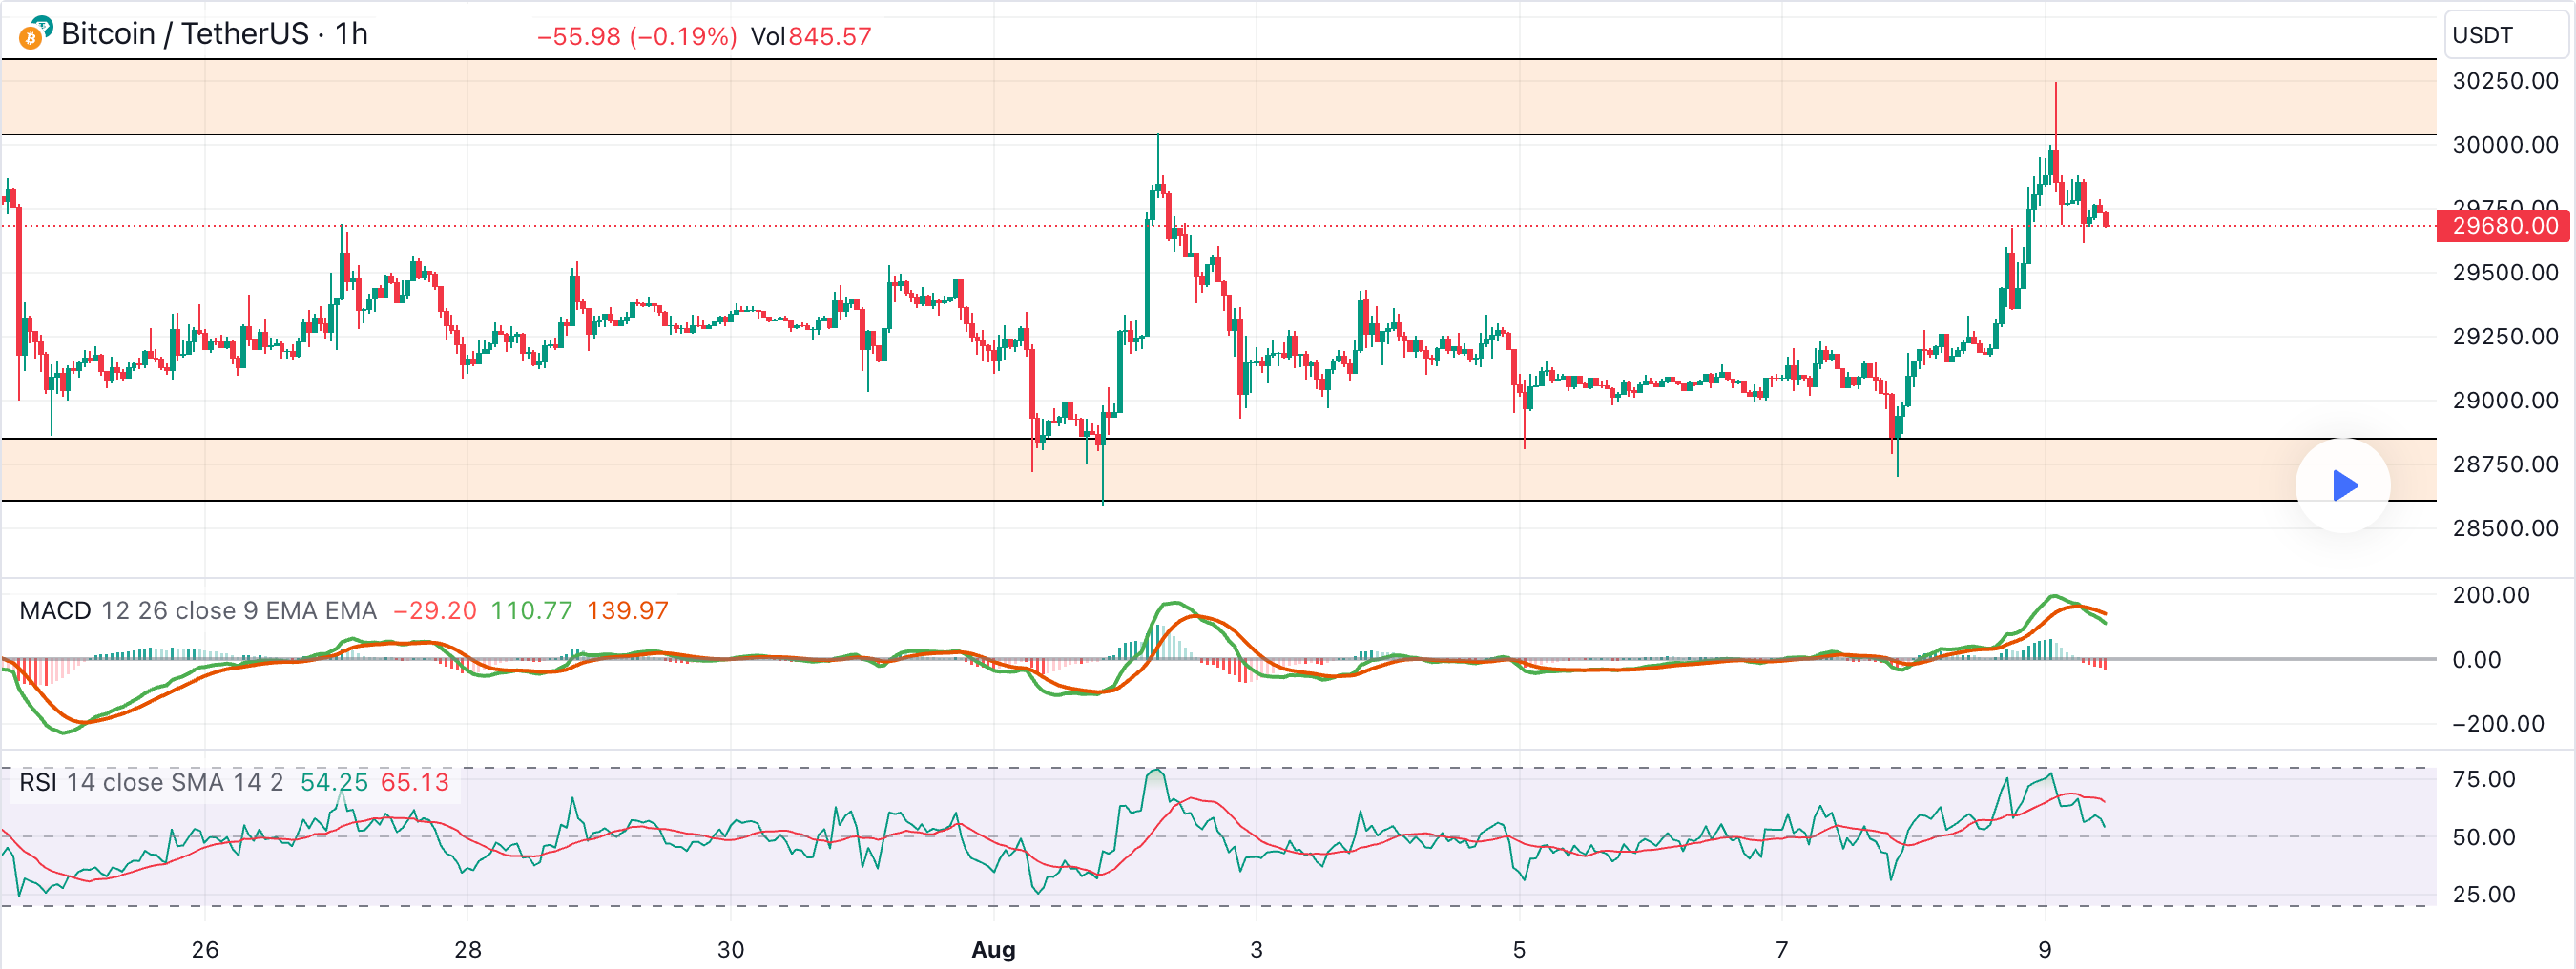Image resolution: width=2576 pixels, height=969 pixels.
Task: Click the MACD 200.00 scale label
Action: (2490, 595)
